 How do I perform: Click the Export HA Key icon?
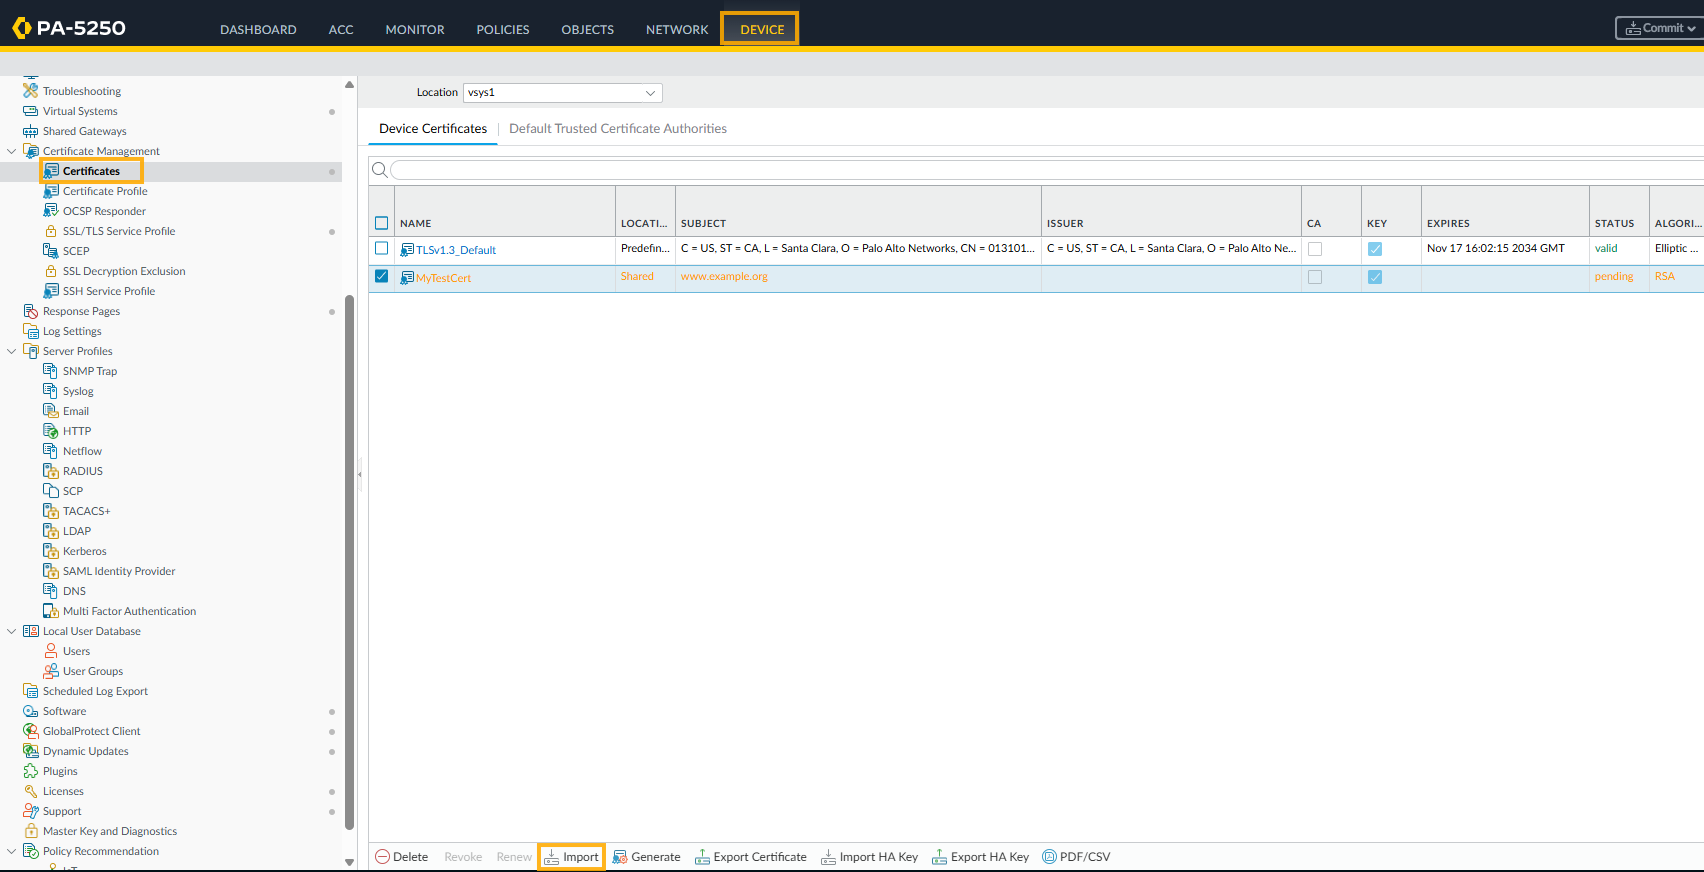[939, 857]
